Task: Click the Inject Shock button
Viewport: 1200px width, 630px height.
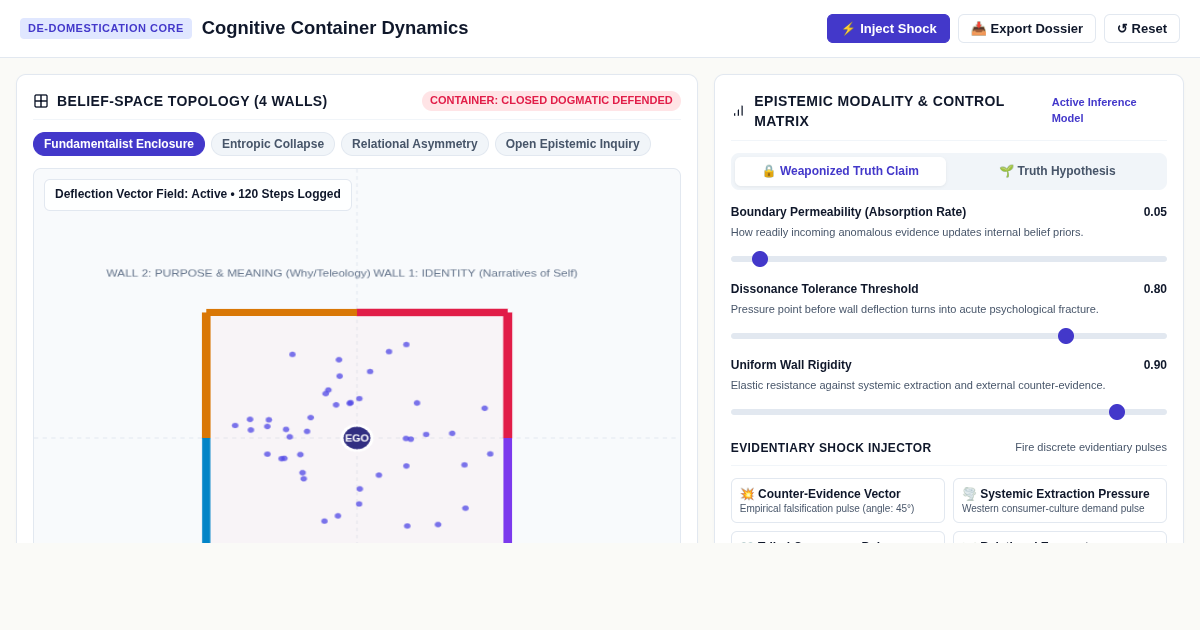Action: coord(888,28)
